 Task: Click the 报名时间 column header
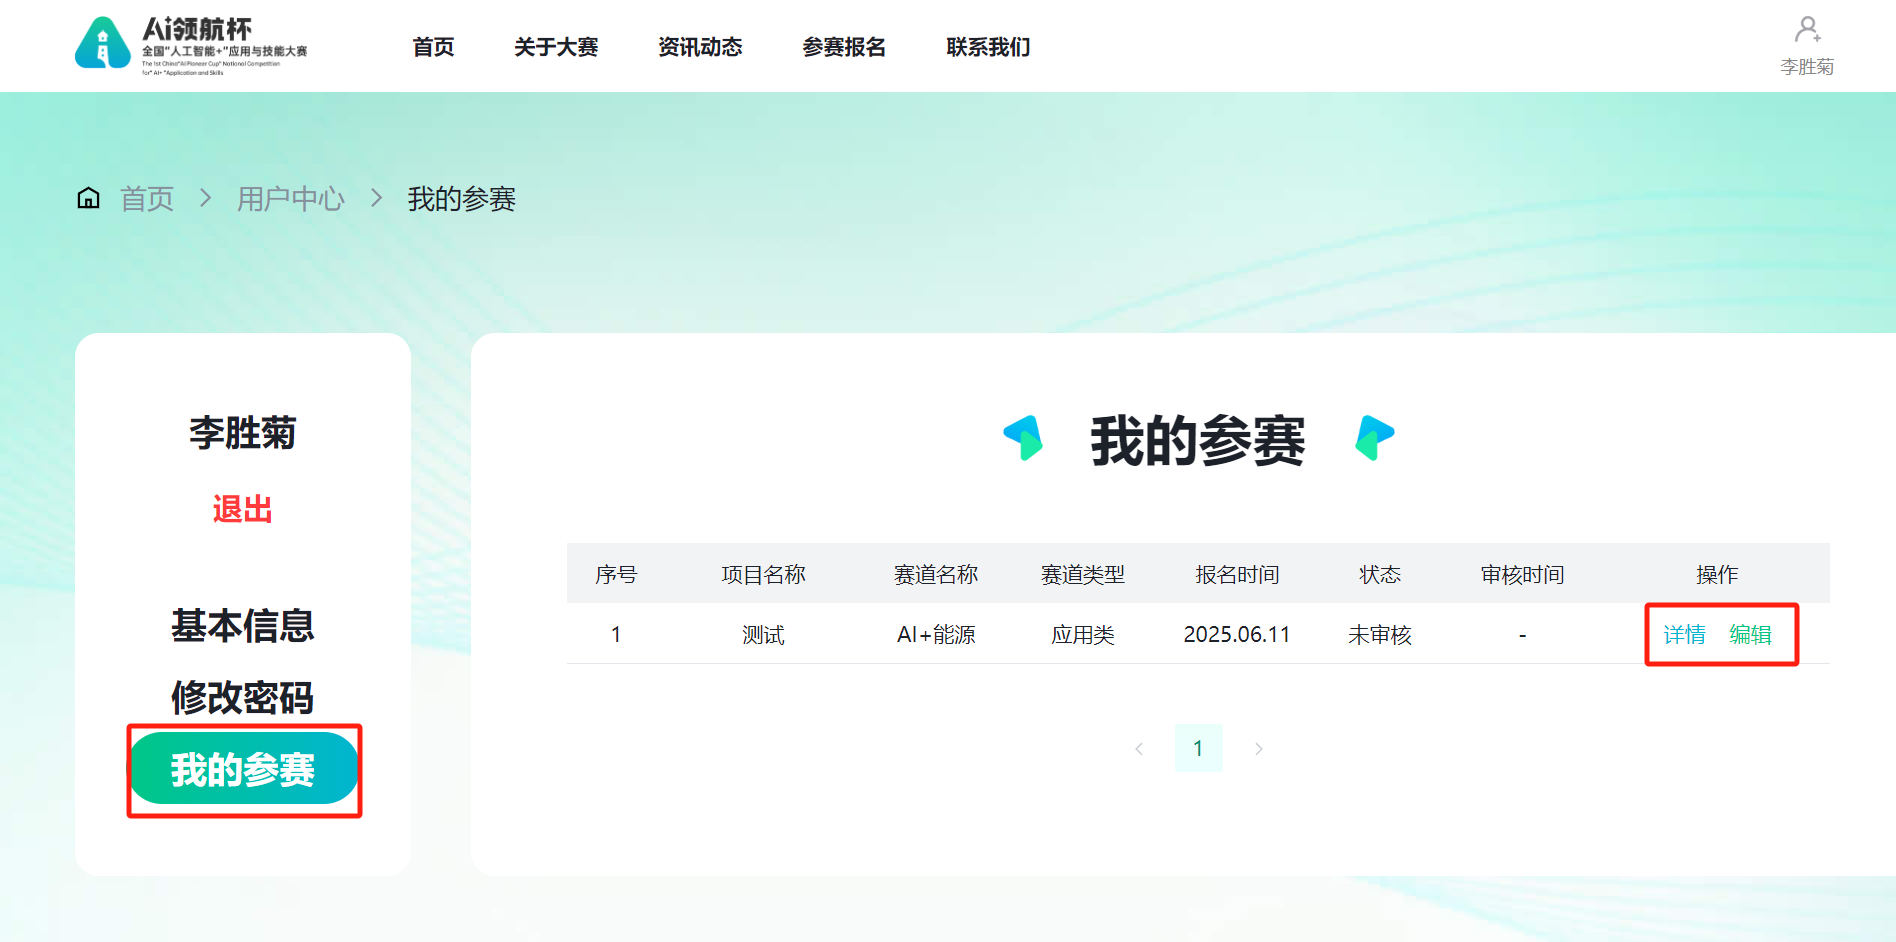[1237, 575]
